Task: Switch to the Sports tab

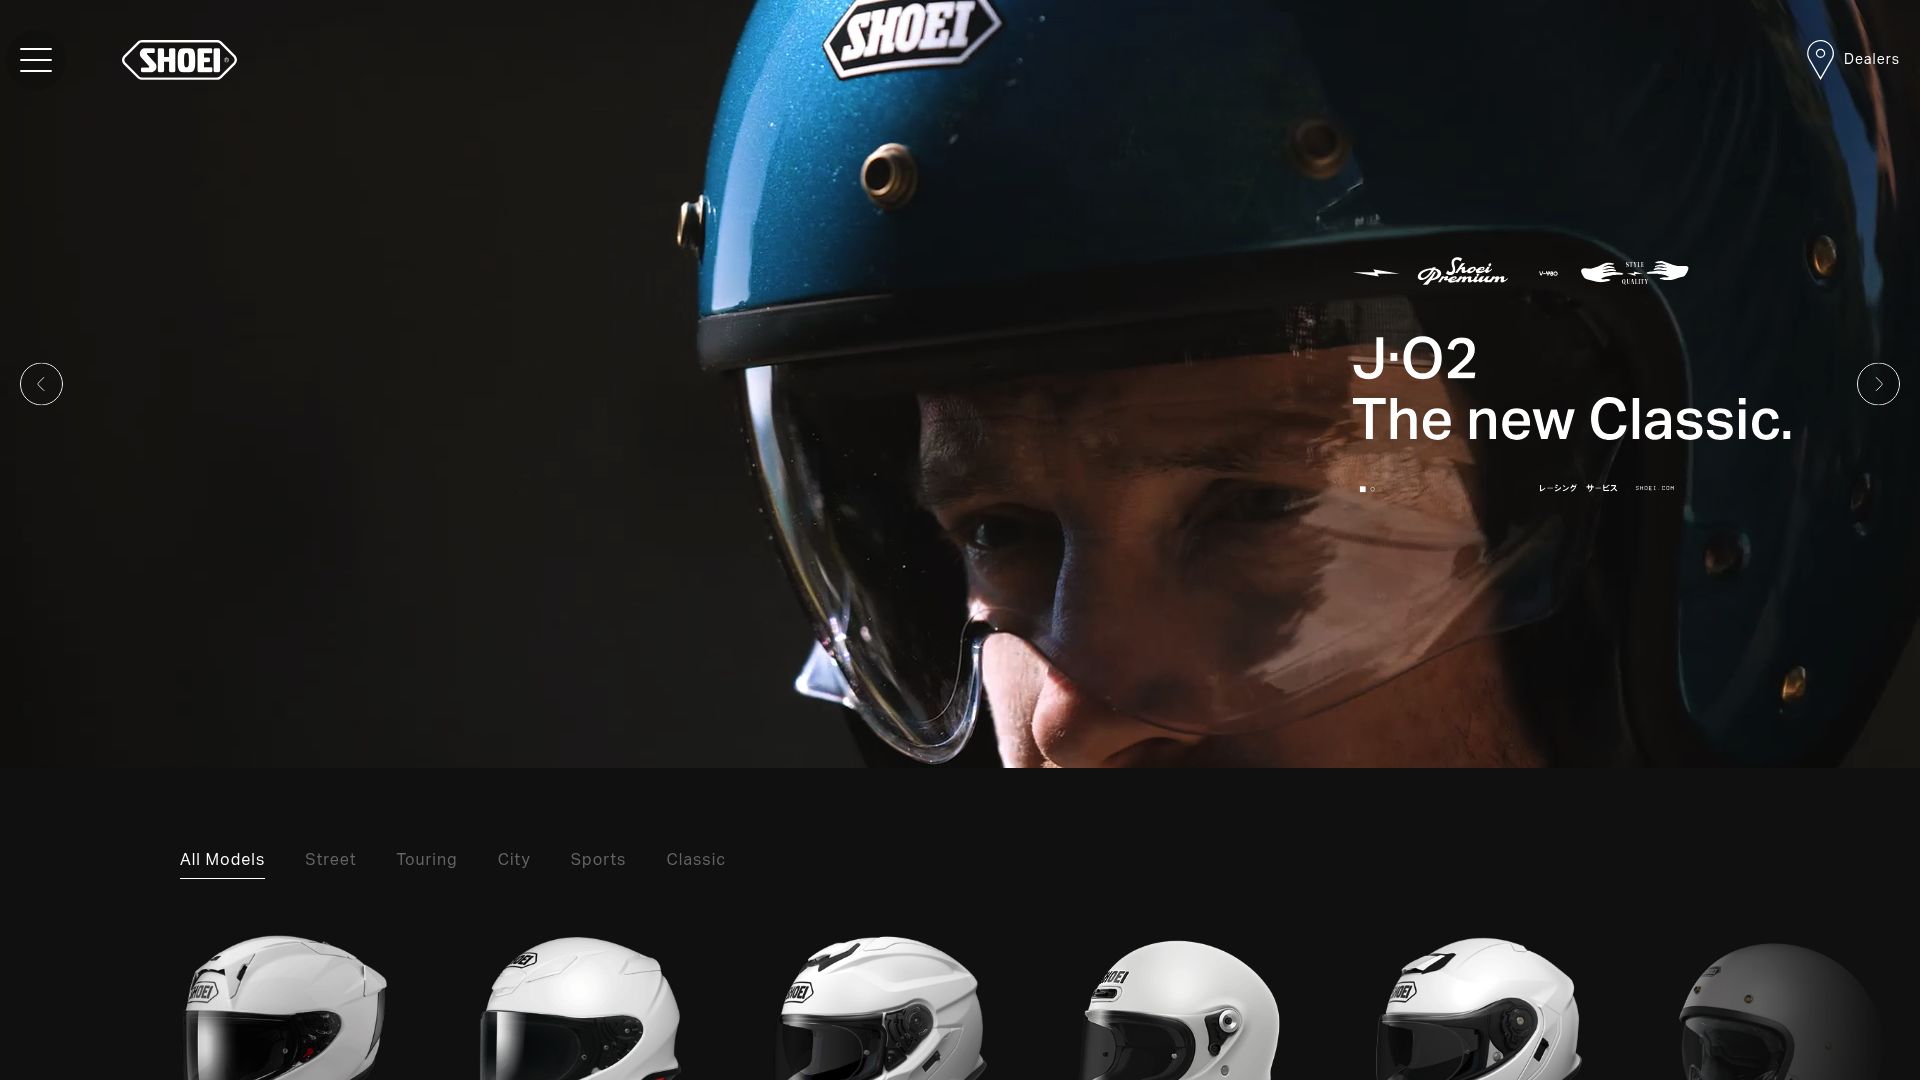Action: point(598,860)
